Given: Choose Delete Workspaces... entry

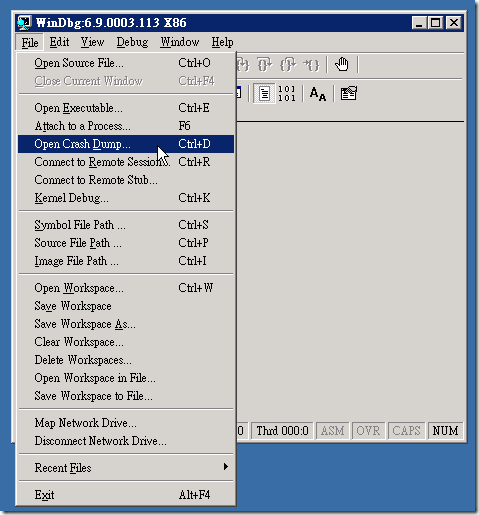Looking at the screenshot, I should click(x=126, y=360).
